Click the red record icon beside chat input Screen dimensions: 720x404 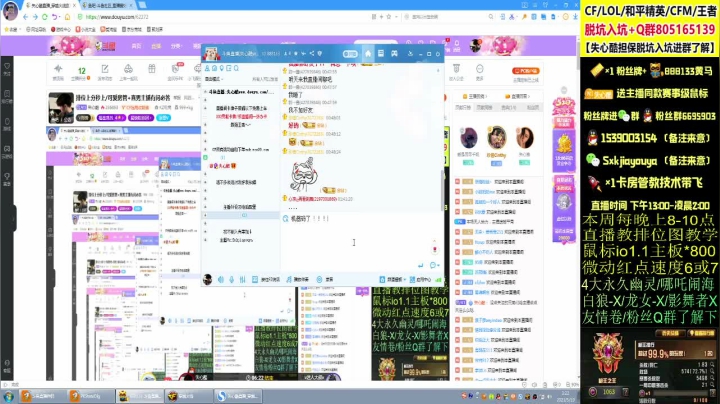[434, 250]
